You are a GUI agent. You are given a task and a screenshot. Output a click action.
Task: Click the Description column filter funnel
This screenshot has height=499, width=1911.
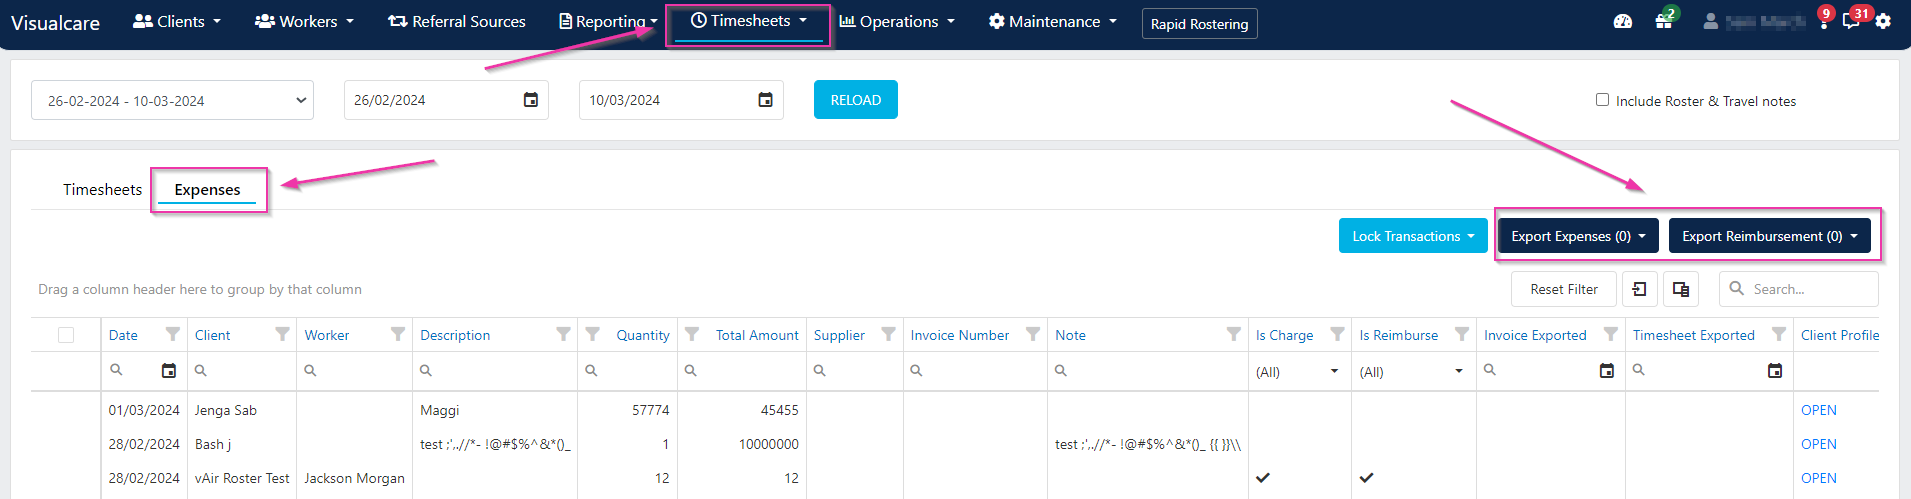click(x=563, y=334)
